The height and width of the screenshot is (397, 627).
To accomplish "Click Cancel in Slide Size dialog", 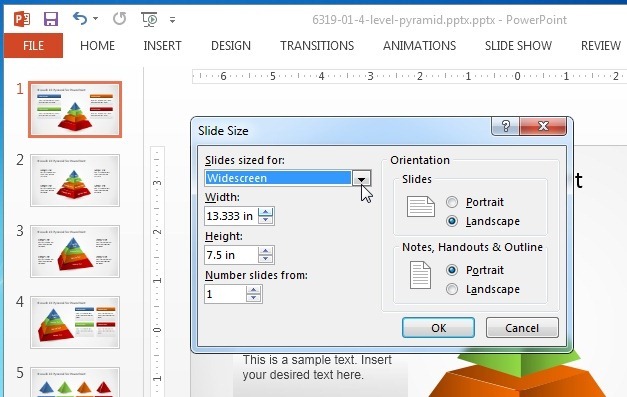I will 522,328.
